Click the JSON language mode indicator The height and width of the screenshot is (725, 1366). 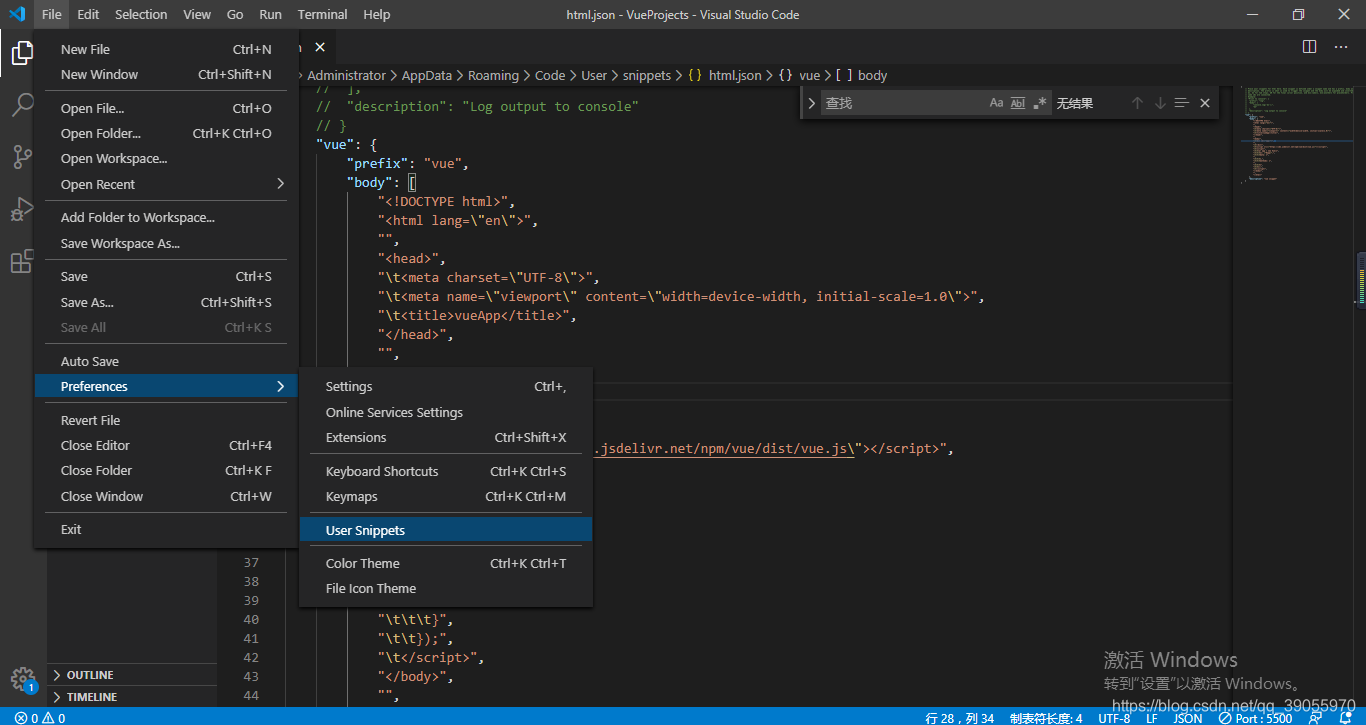click(x=1188, y=718)
